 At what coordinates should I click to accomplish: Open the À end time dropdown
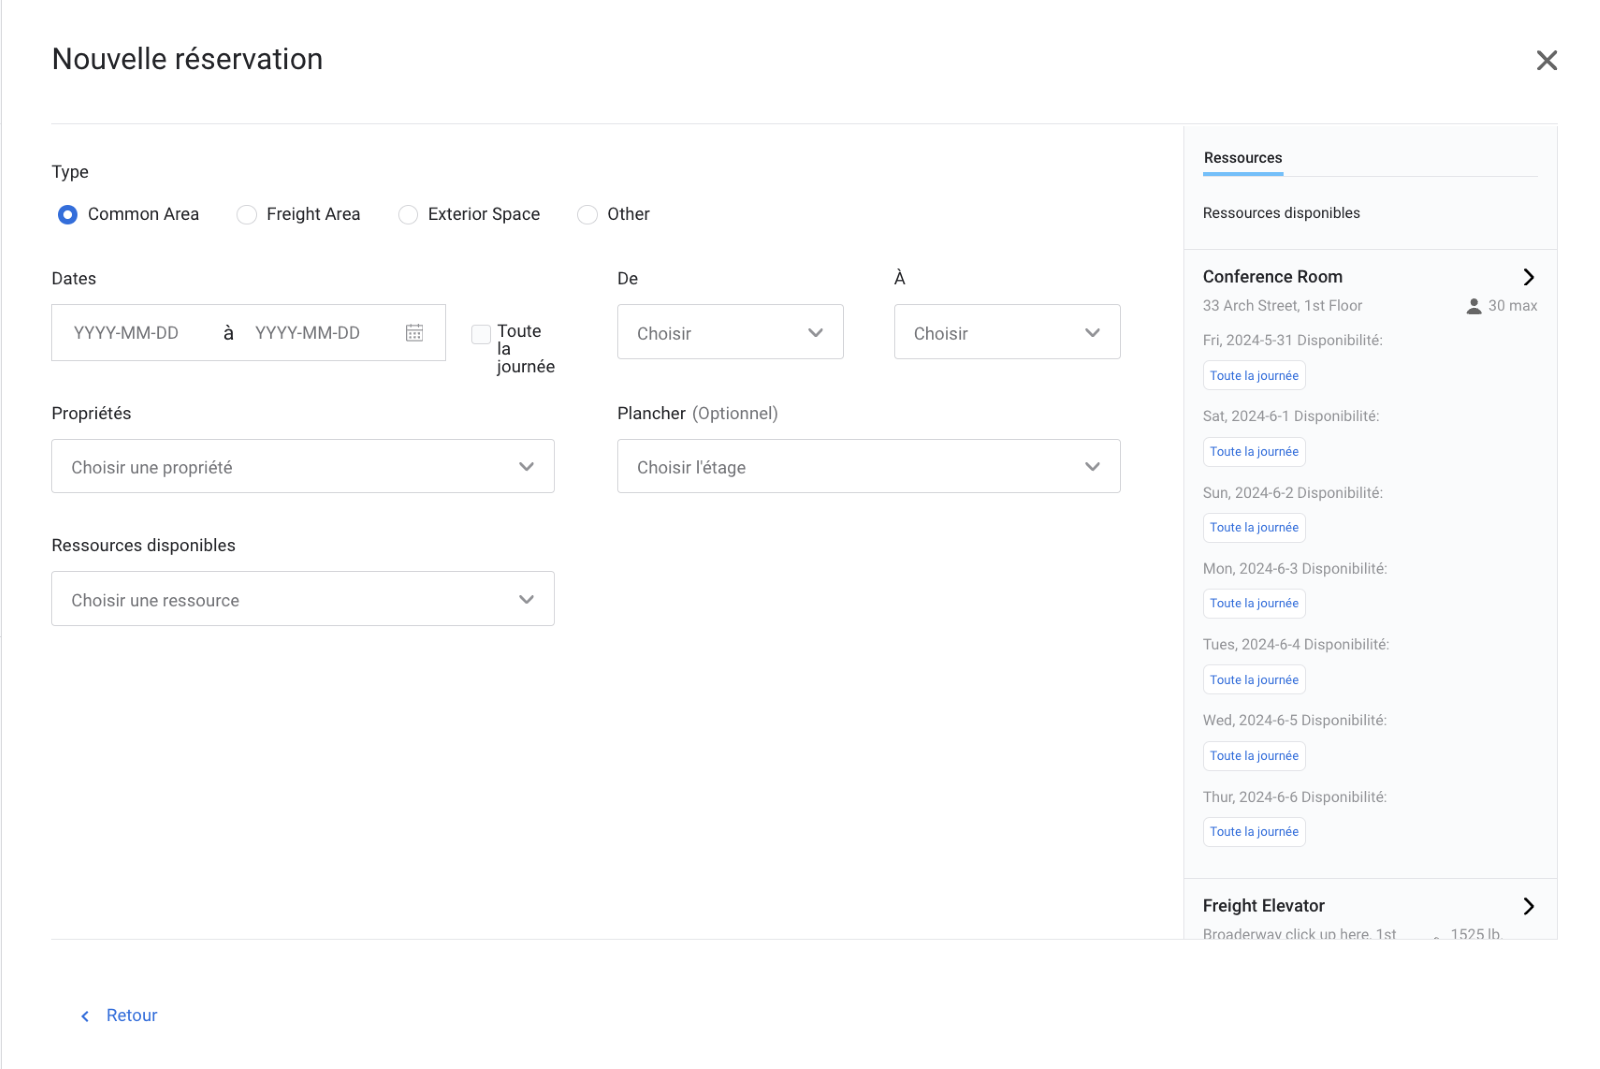tap(1006, 333)
